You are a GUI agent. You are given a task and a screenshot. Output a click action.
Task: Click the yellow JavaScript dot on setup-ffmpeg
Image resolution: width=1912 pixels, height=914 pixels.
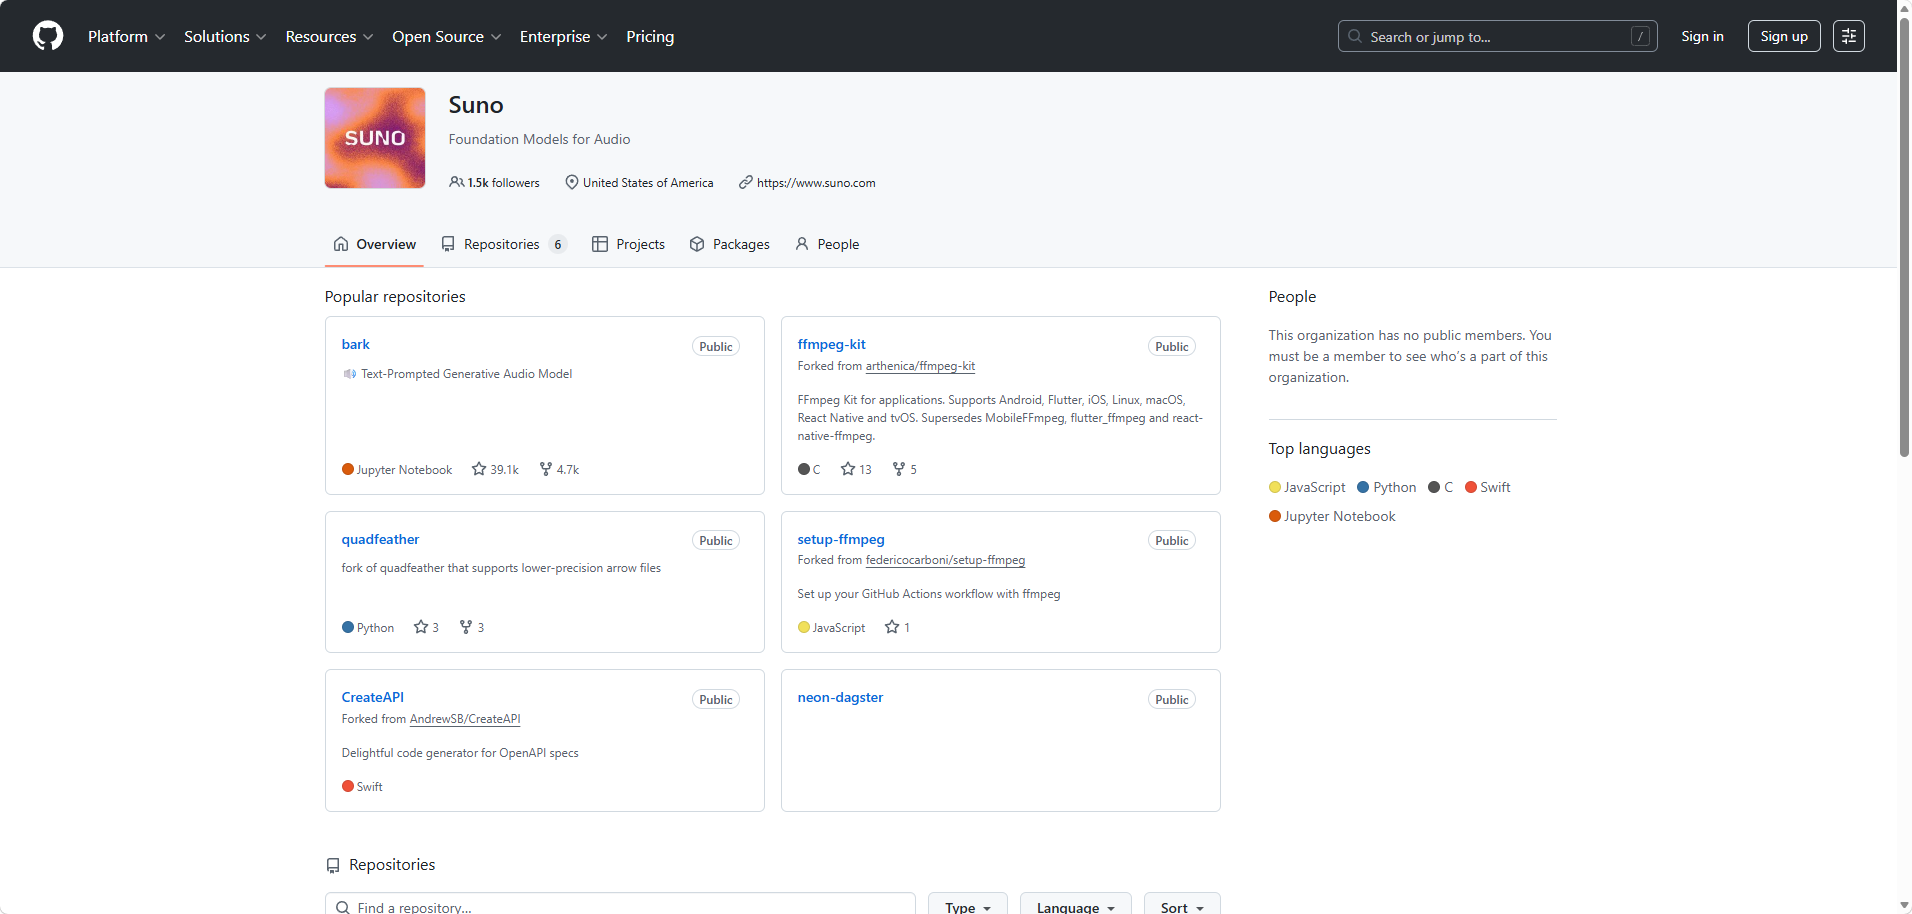[804, 627]
